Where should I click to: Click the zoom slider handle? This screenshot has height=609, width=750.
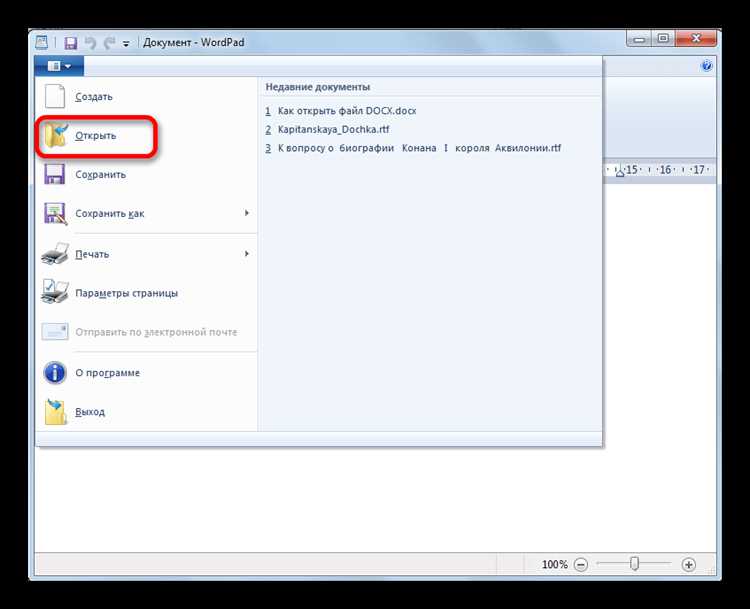tap(634, 564)
